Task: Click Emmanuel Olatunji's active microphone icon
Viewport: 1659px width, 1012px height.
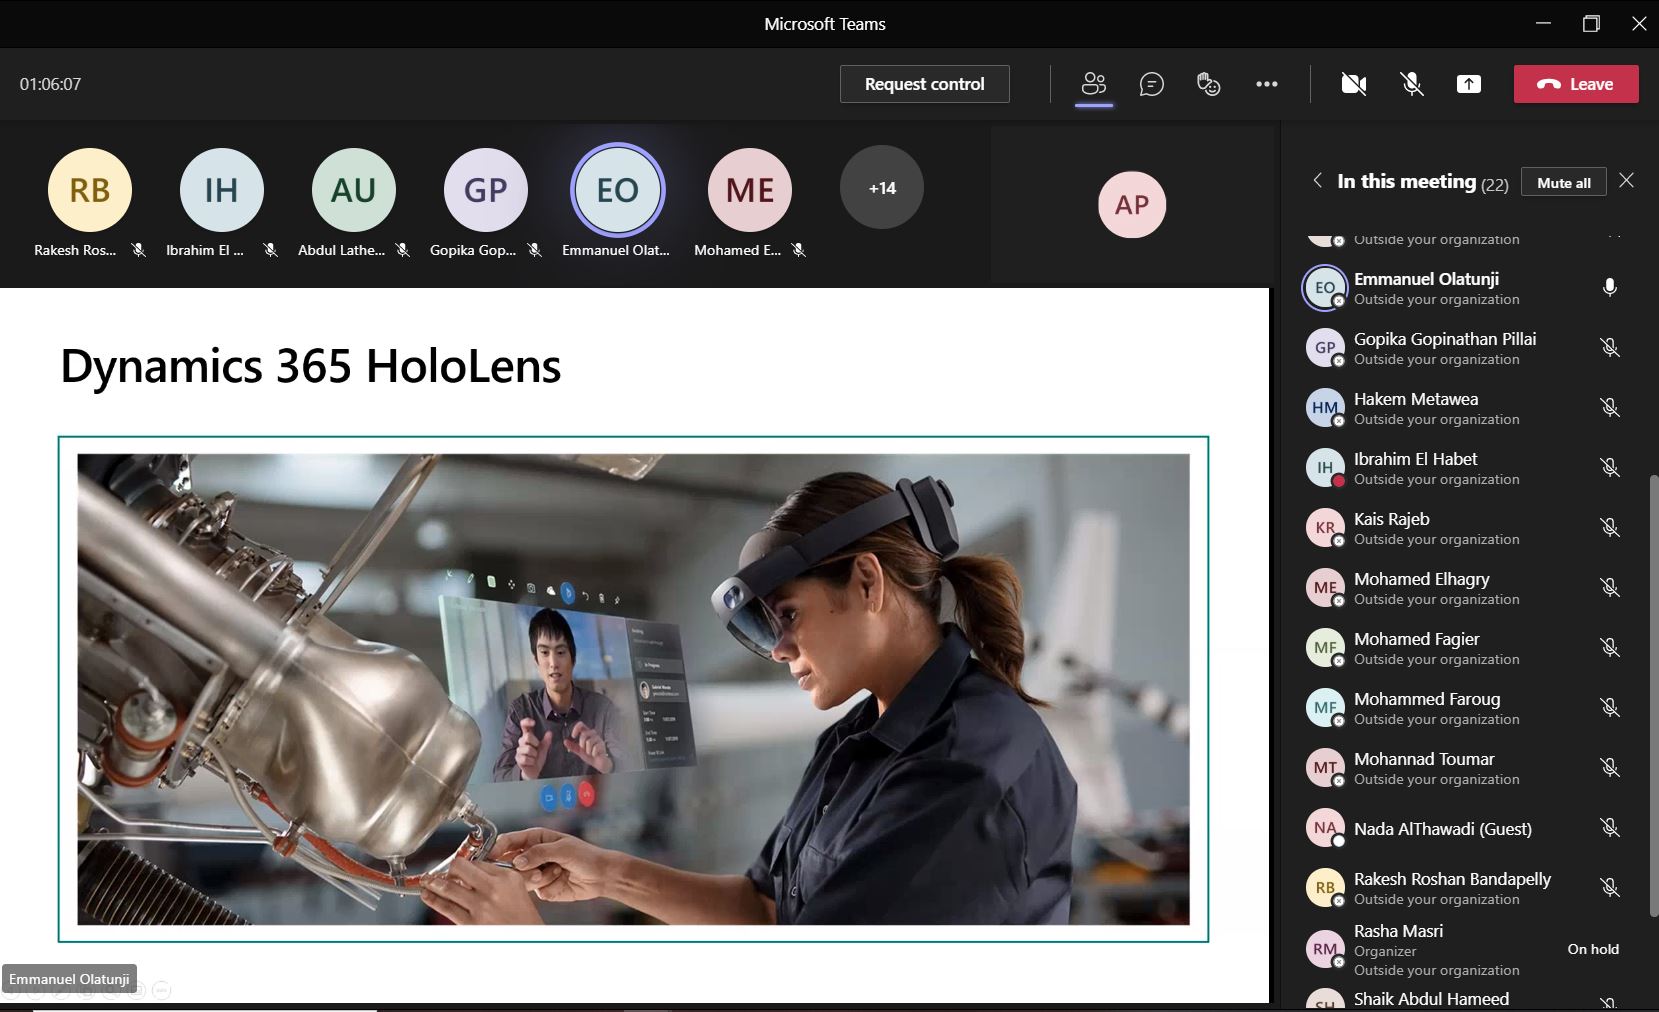Action: 1610,288
